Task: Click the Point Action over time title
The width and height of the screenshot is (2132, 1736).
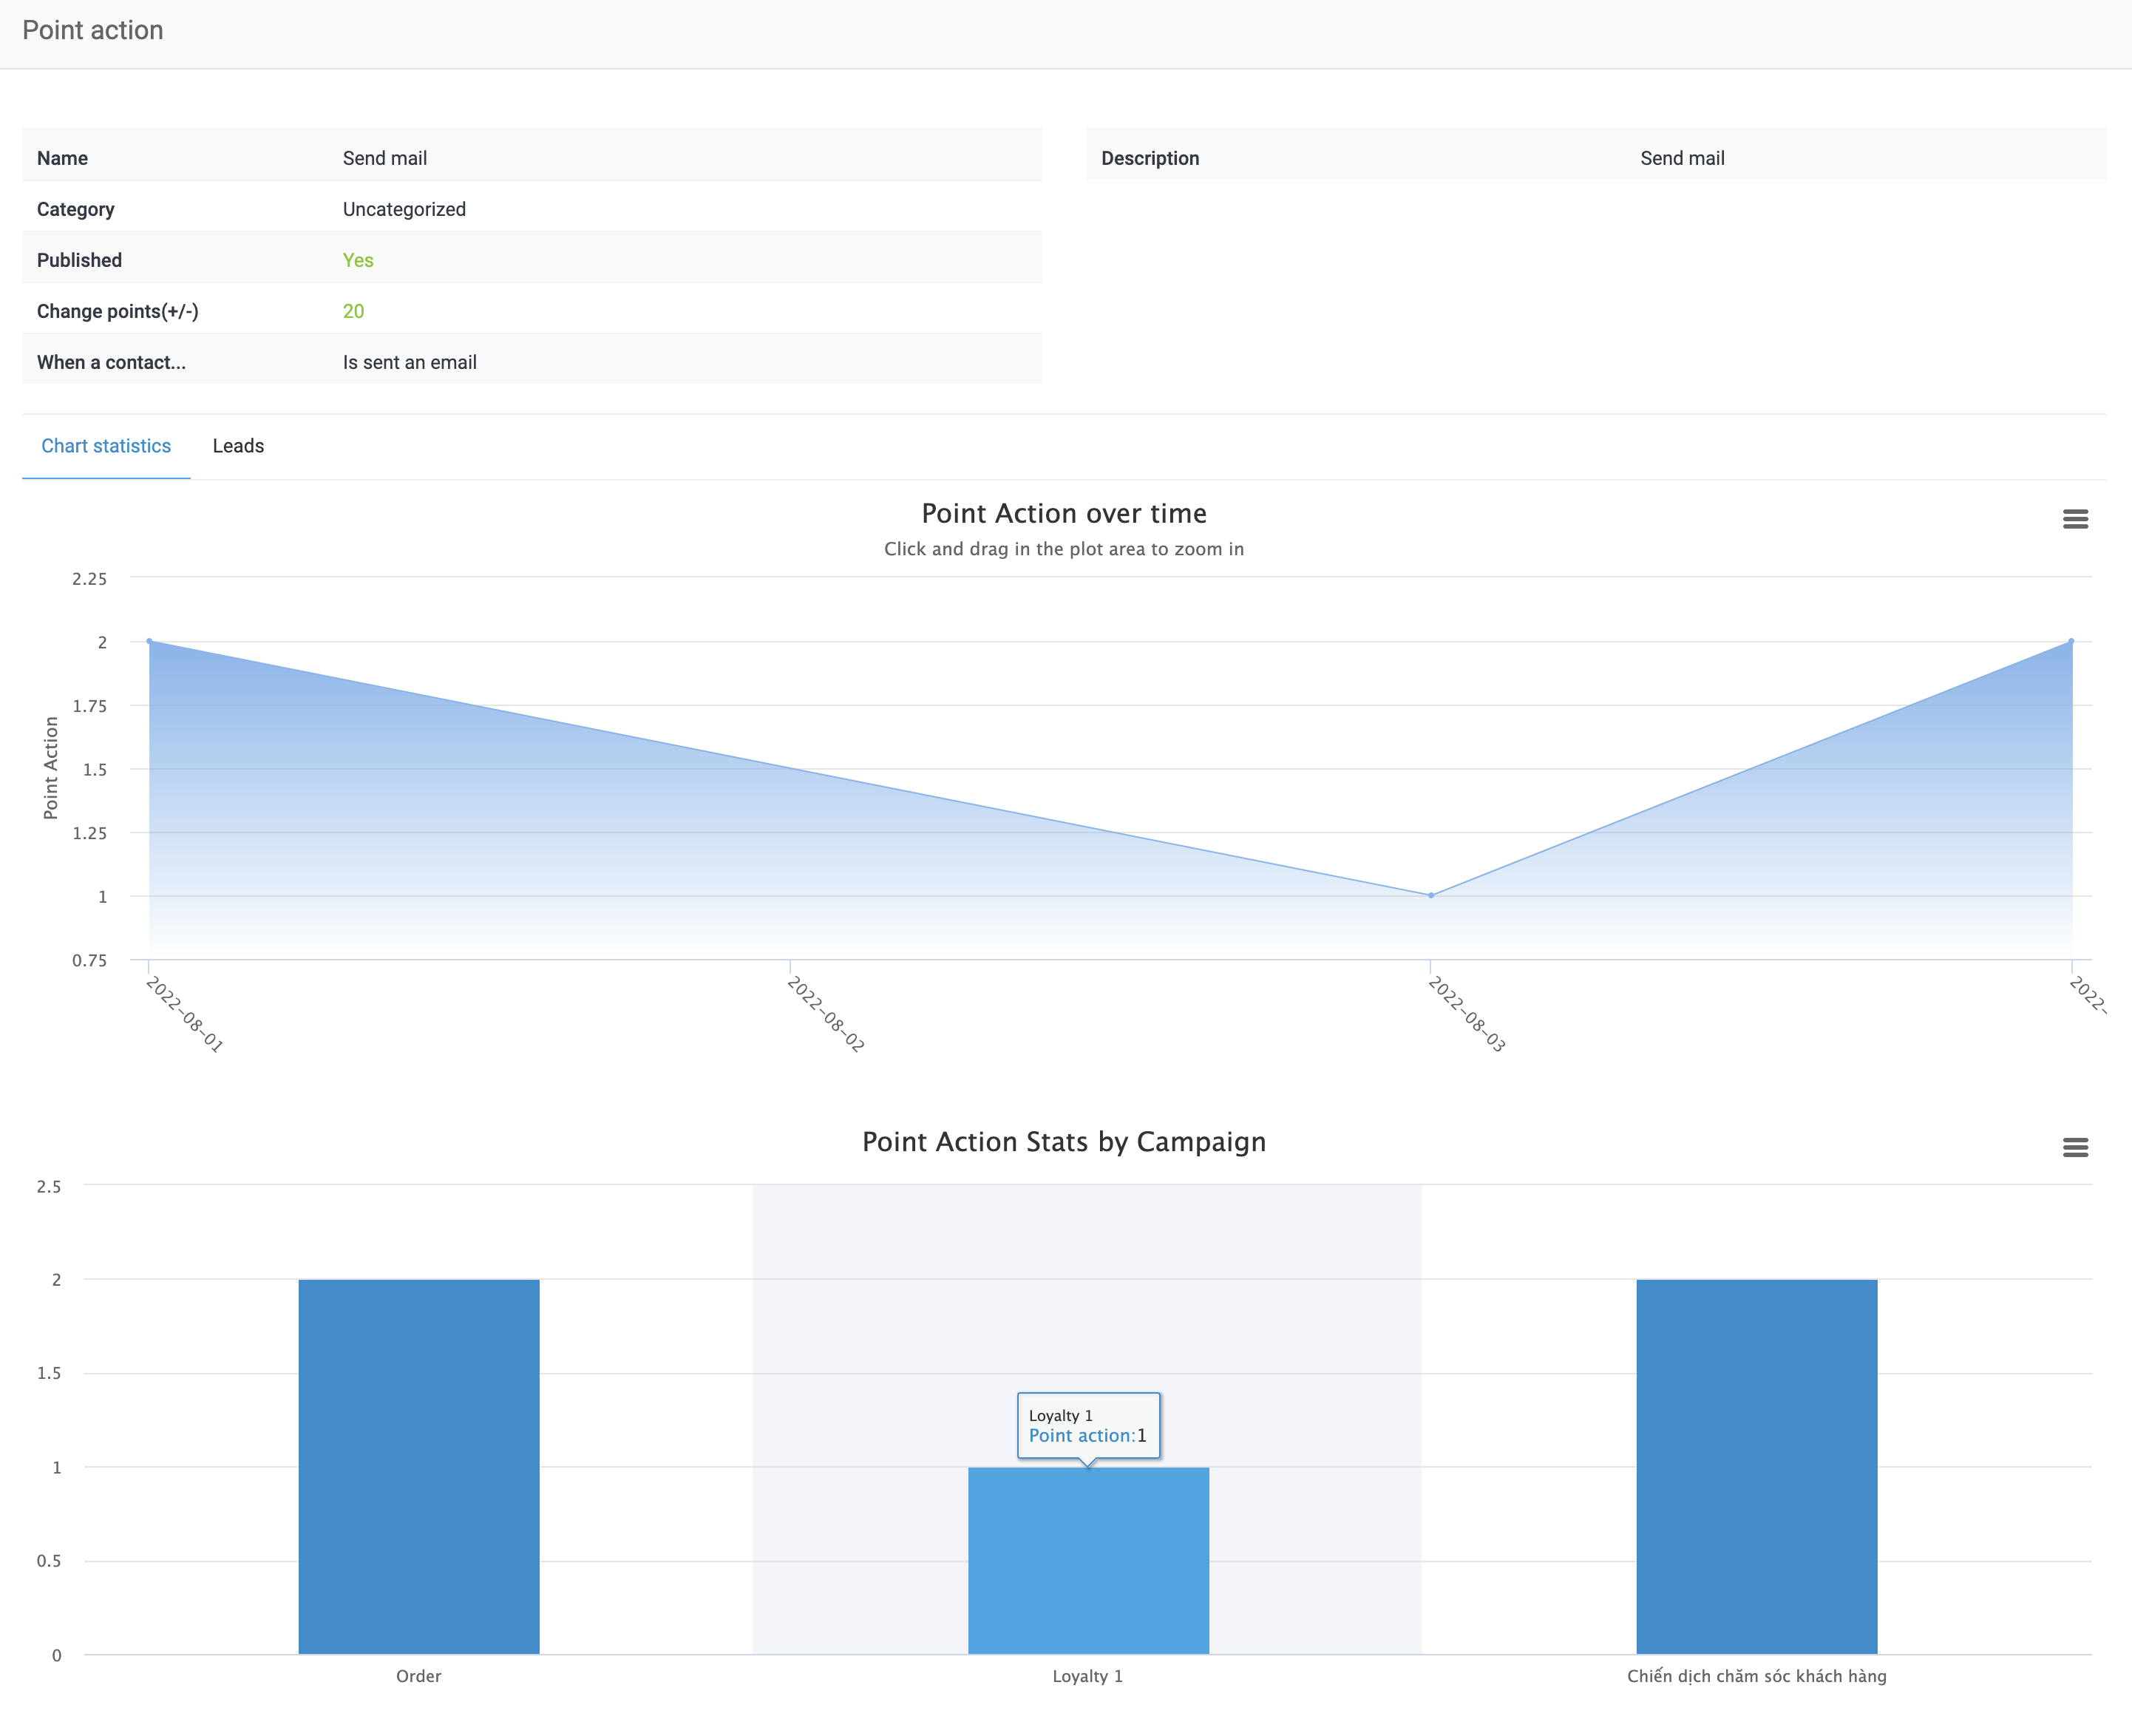Action: pos(1064,513)
